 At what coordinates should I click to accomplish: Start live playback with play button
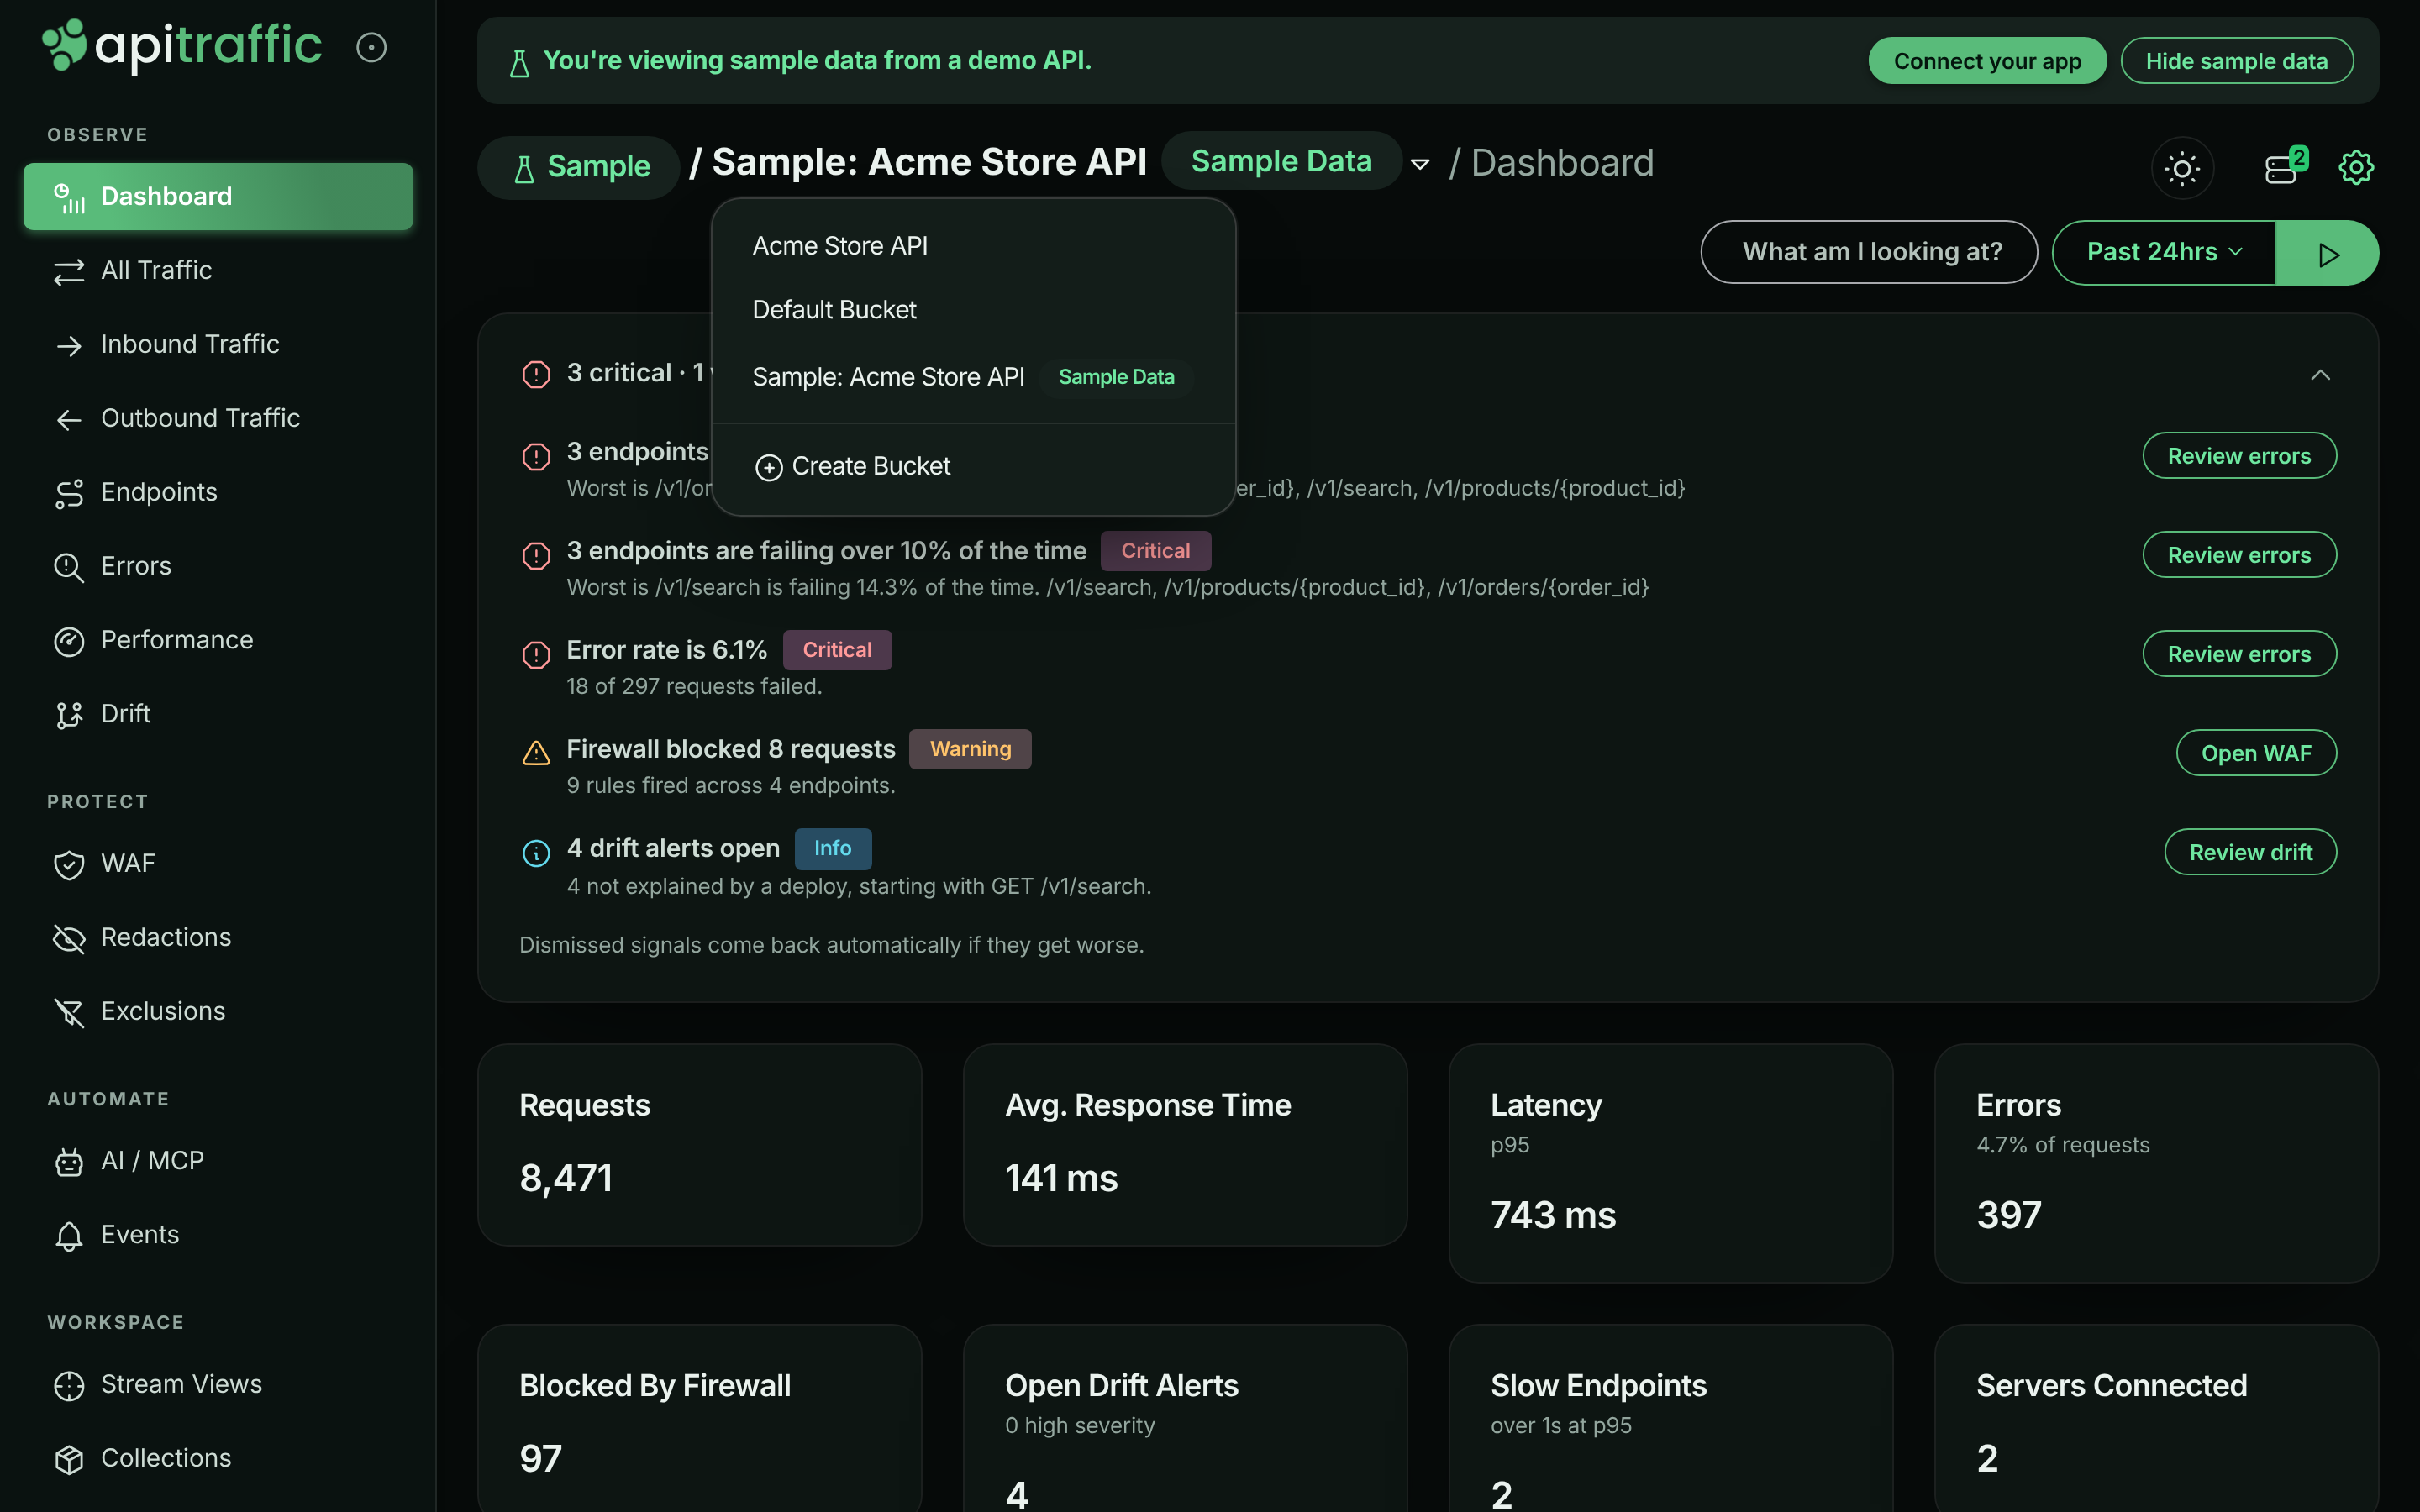click(2327, 253)
